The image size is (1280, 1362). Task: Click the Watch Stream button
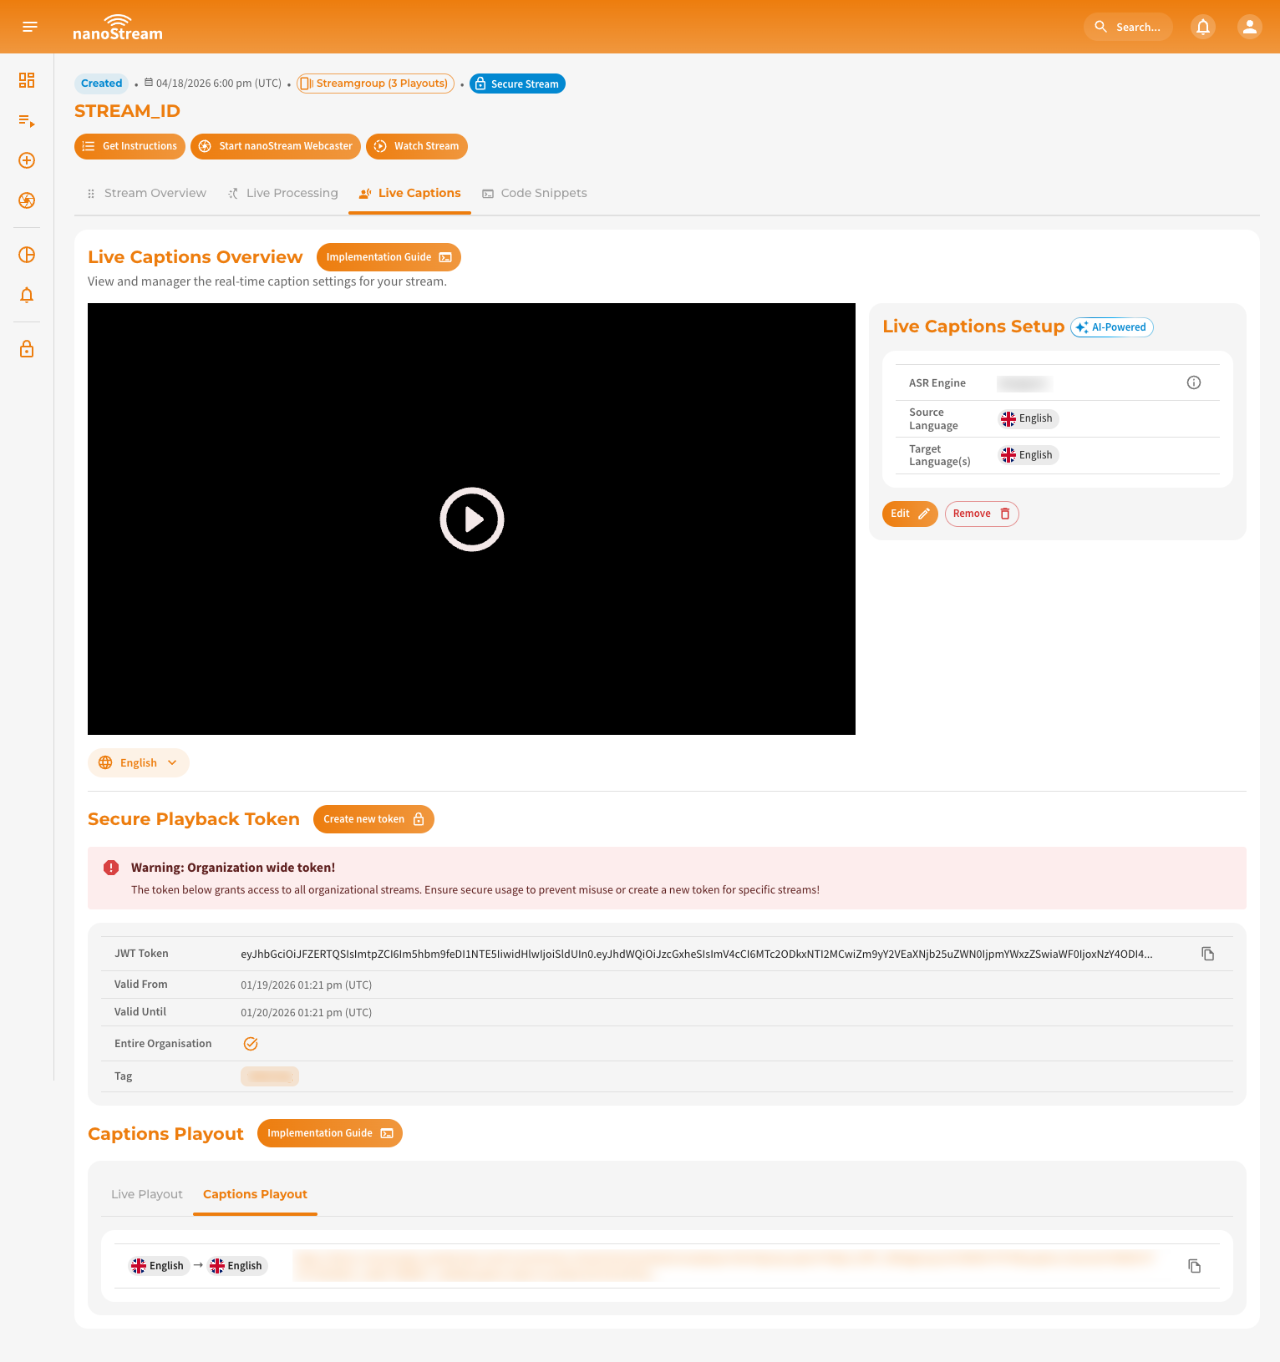tap(416, 146)
